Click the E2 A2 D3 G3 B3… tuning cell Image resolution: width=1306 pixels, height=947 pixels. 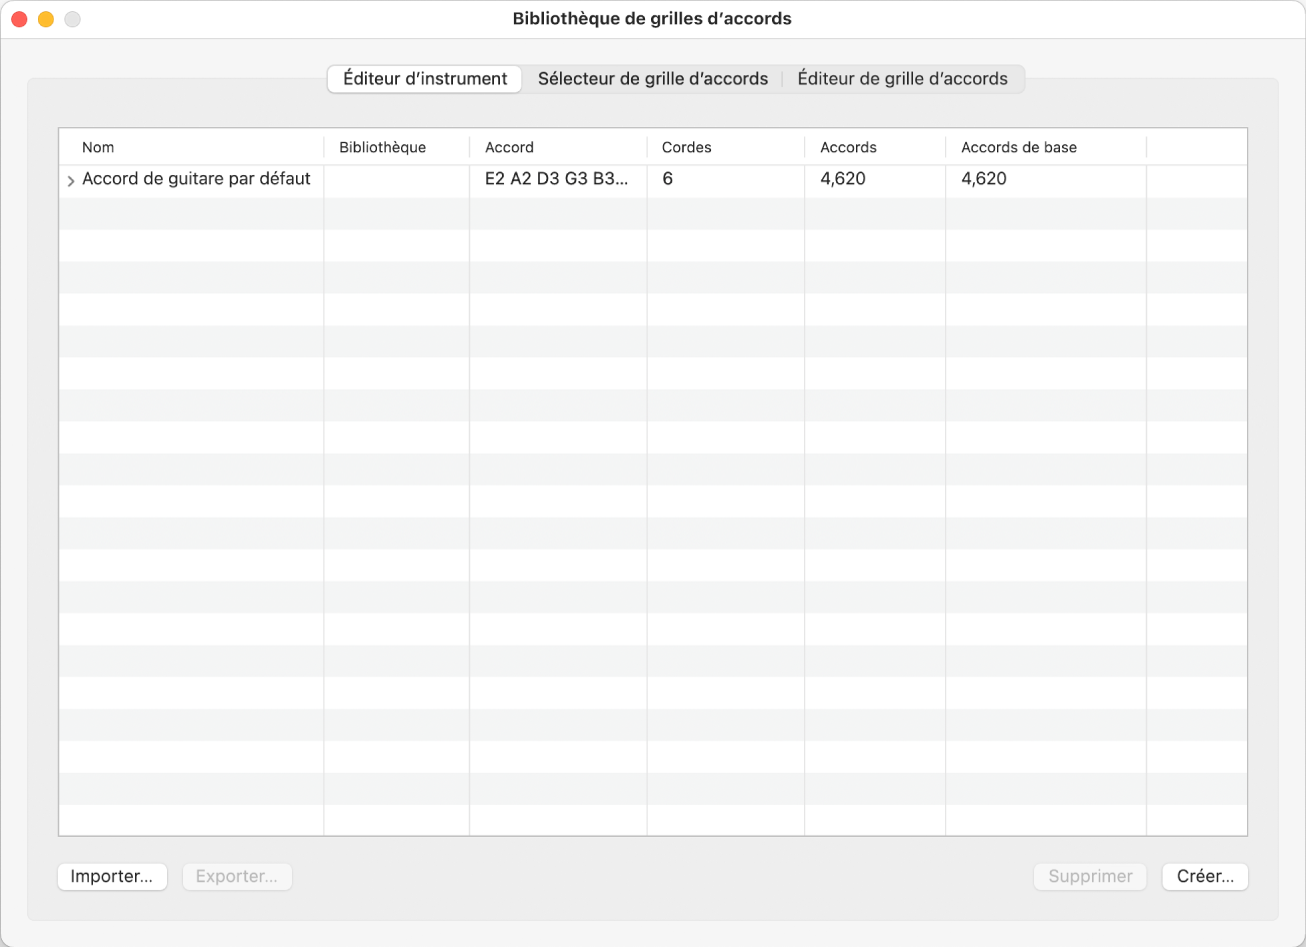pyautogui.click(x=557, y=180)
